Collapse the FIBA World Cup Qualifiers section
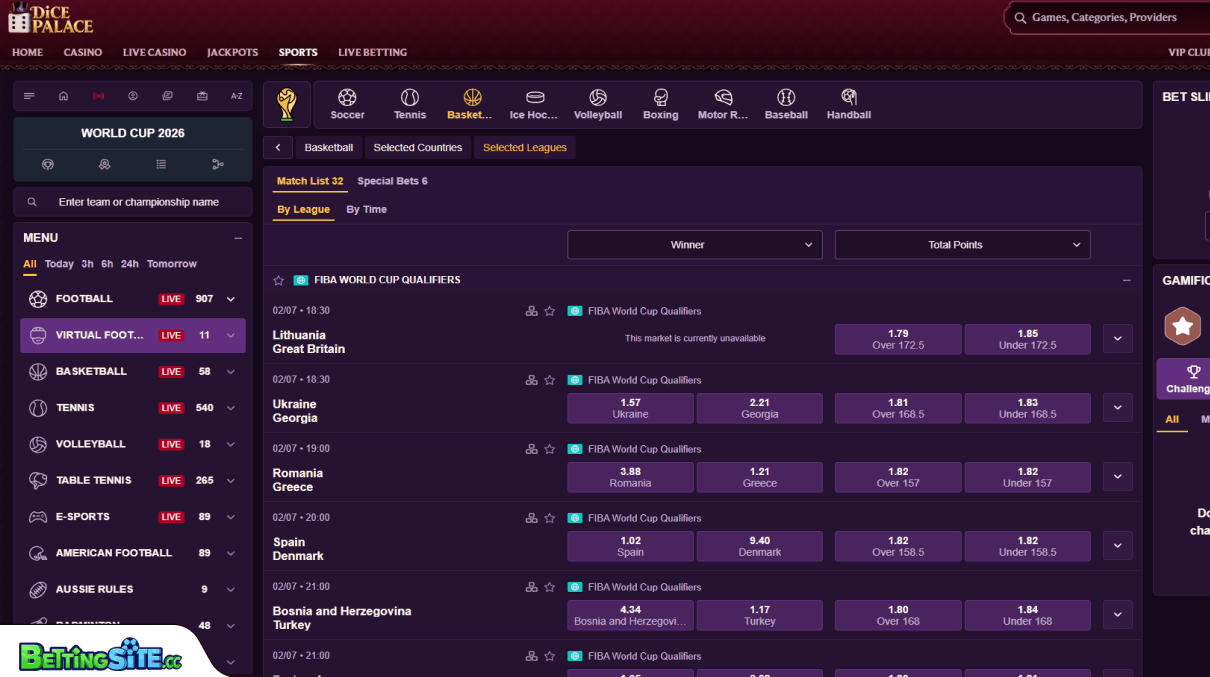 [1127, 280]
